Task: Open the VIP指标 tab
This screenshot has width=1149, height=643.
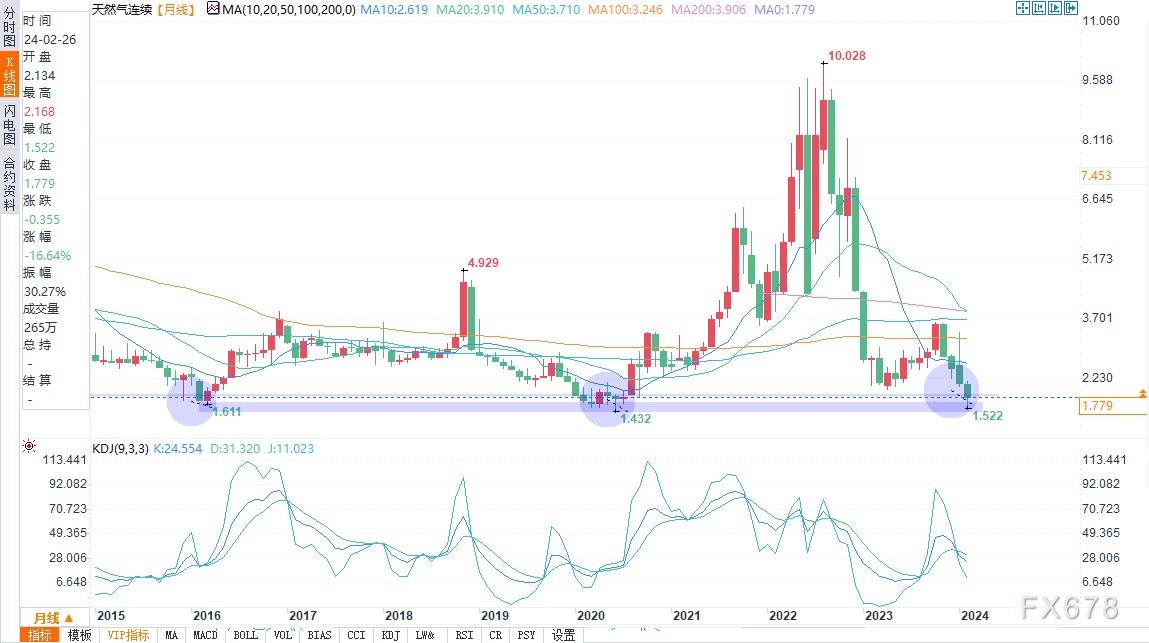Action: pyautogui.click(x=128, y=635)
